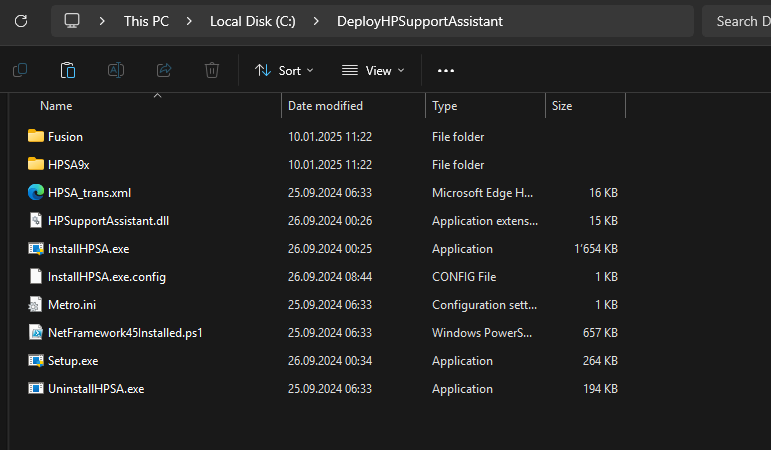Click the date 26.09.2024 08:44
This screenshot has height=450, width=771.
(330, 277)
